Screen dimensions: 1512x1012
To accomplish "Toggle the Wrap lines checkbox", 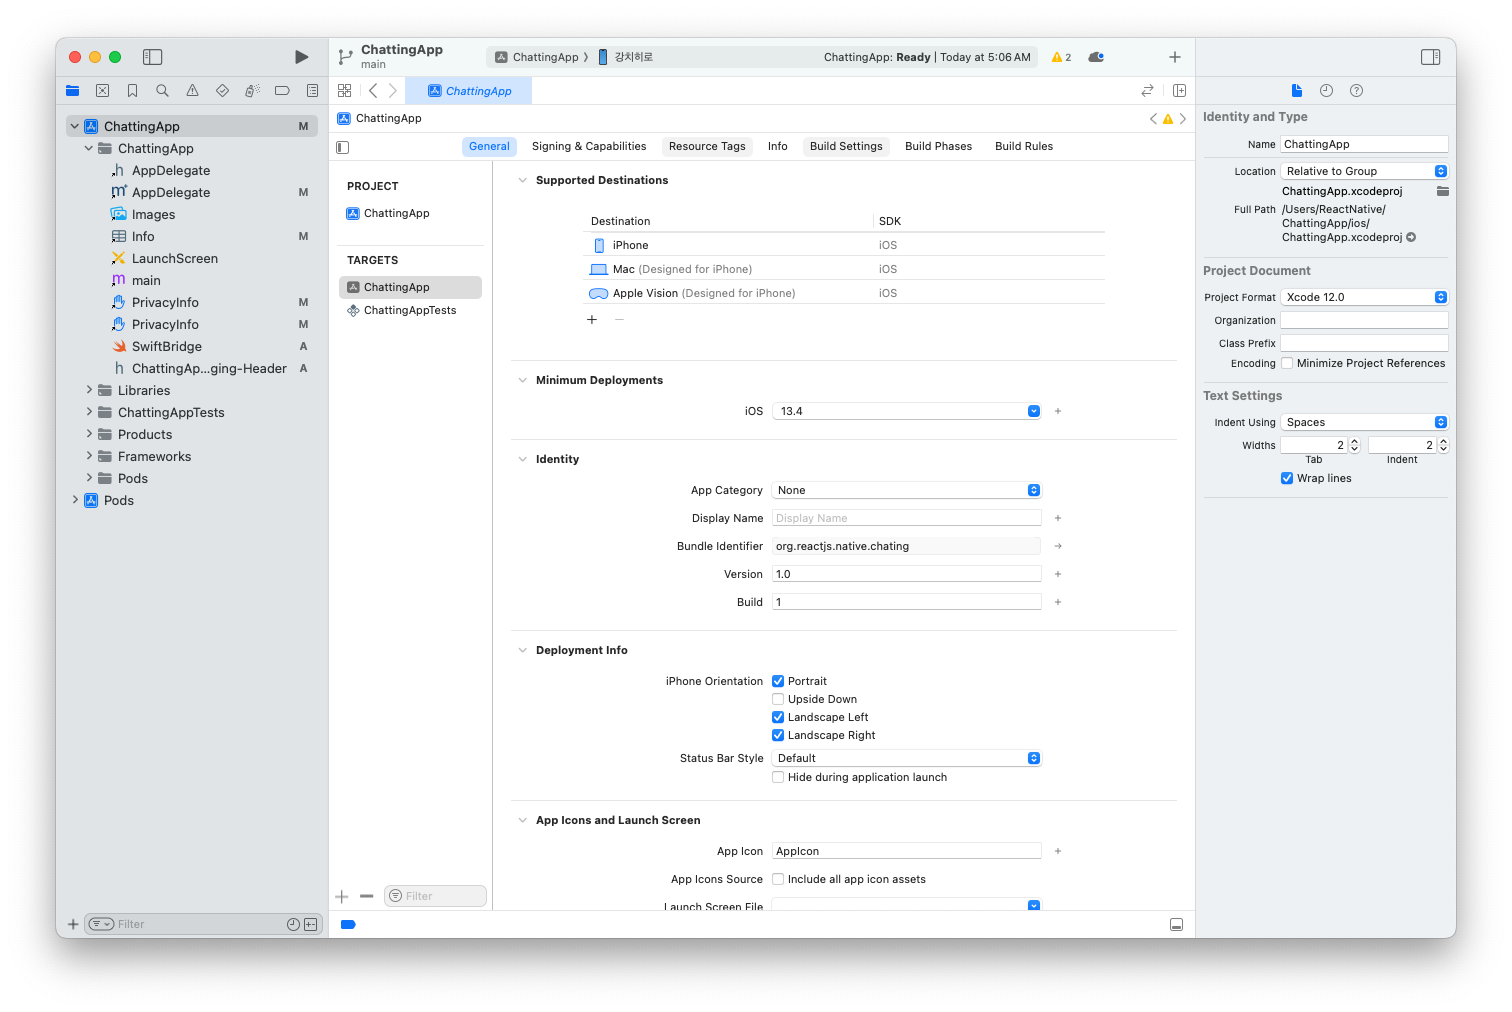I will click(1287, 478).
